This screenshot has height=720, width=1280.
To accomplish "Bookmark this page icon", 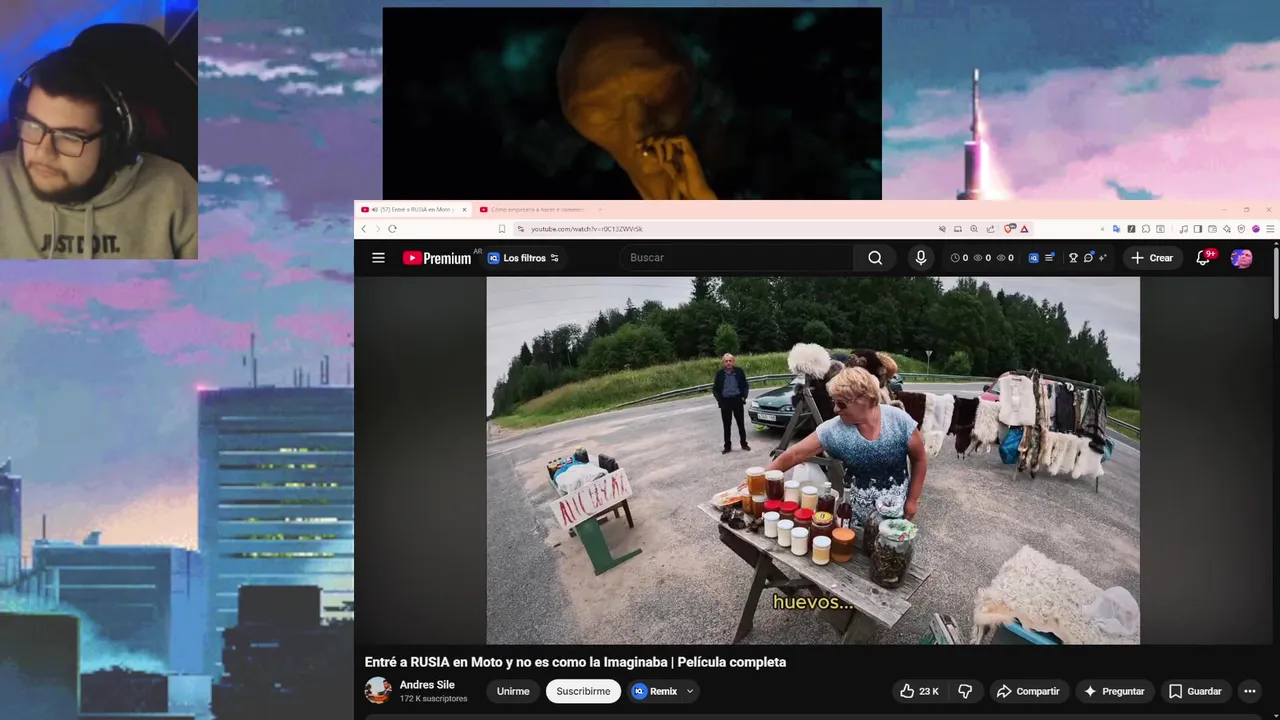I will pos(502,229).
